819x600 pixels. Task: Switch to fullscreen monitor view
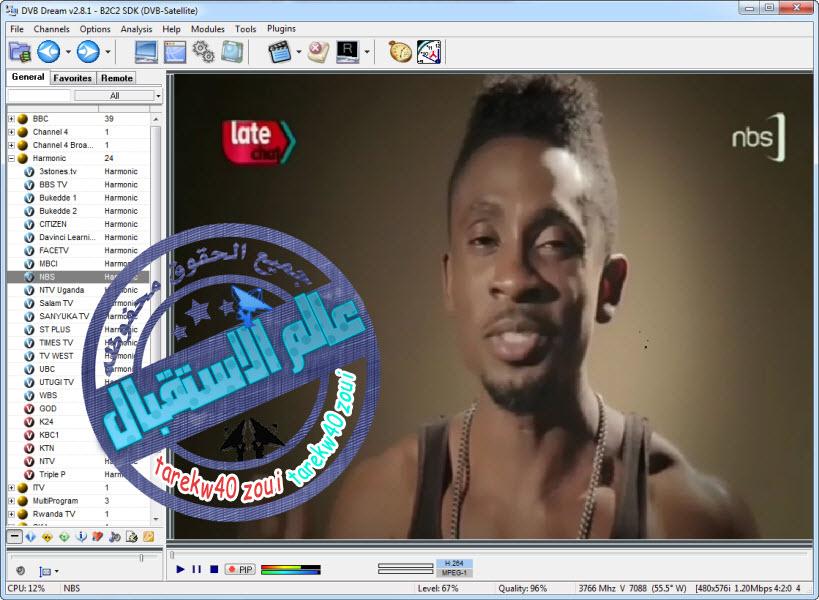(x=146, y=52)
